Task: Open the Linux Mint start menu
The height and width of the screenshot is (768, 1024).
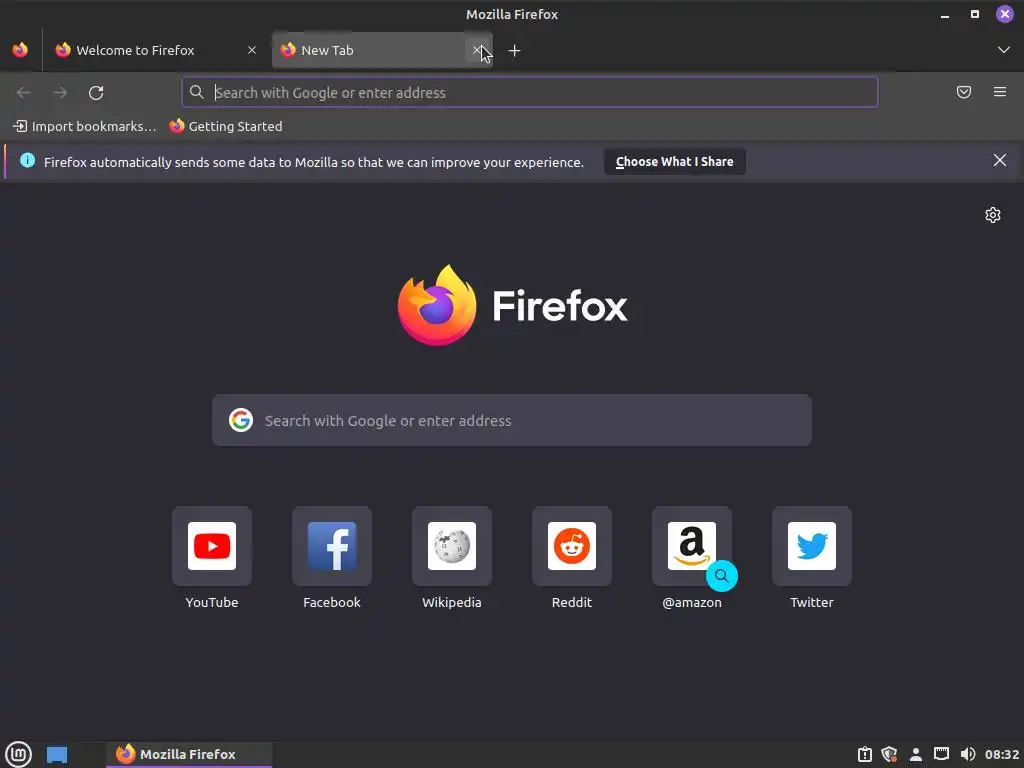Action: point(18,754)
